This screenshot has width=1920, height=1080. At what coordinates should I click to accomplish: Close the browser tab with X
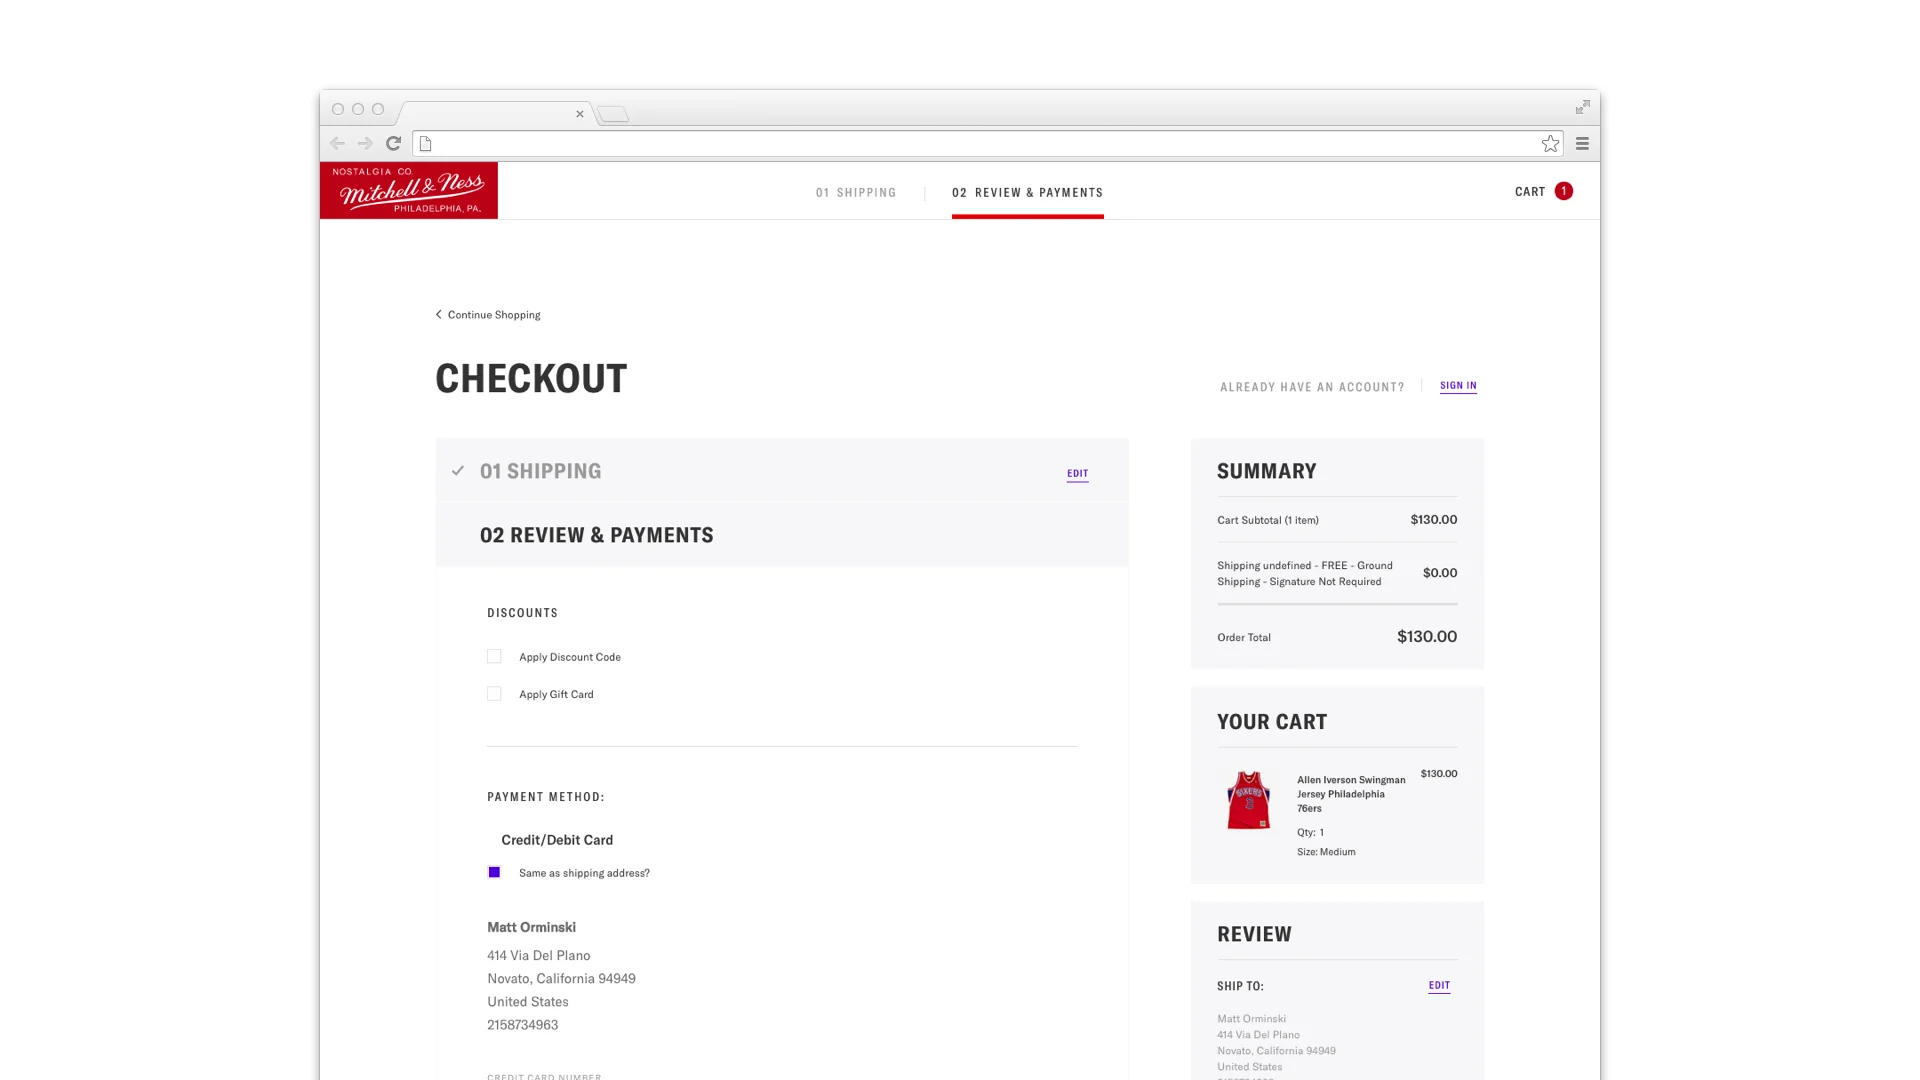579,114
